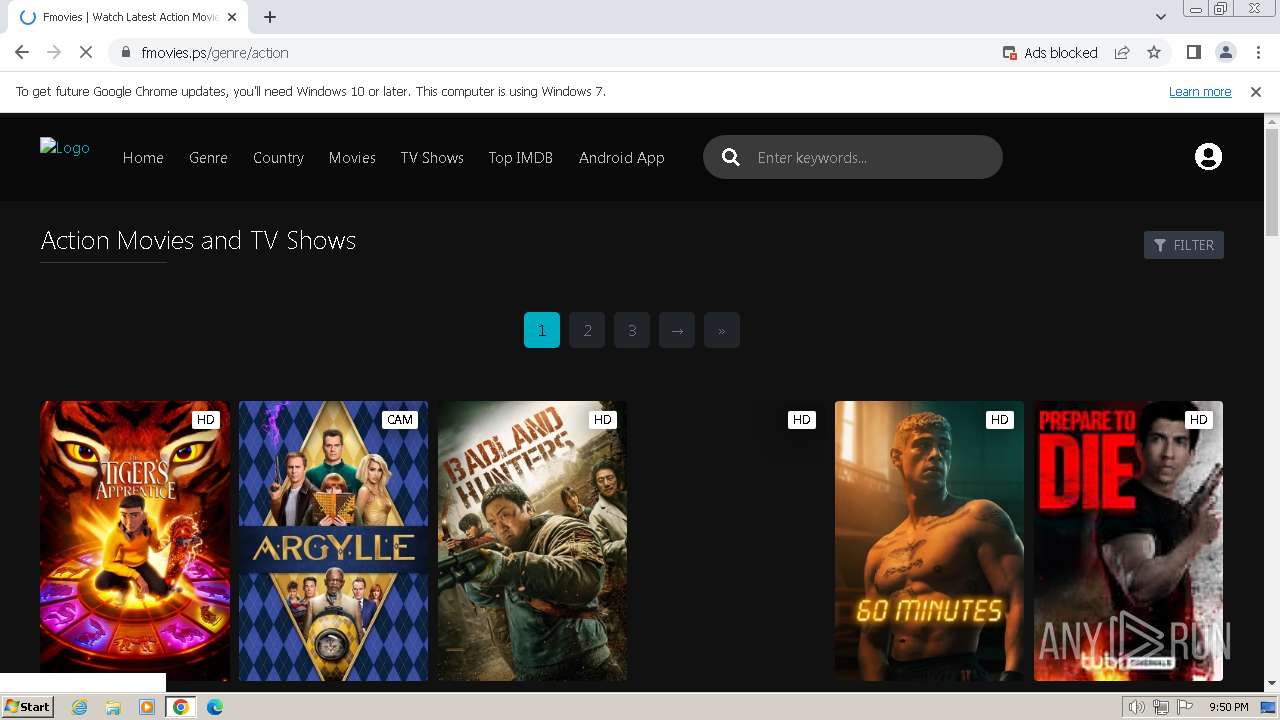Click the padlock site info icon
1280x720 pixels.
125,53
